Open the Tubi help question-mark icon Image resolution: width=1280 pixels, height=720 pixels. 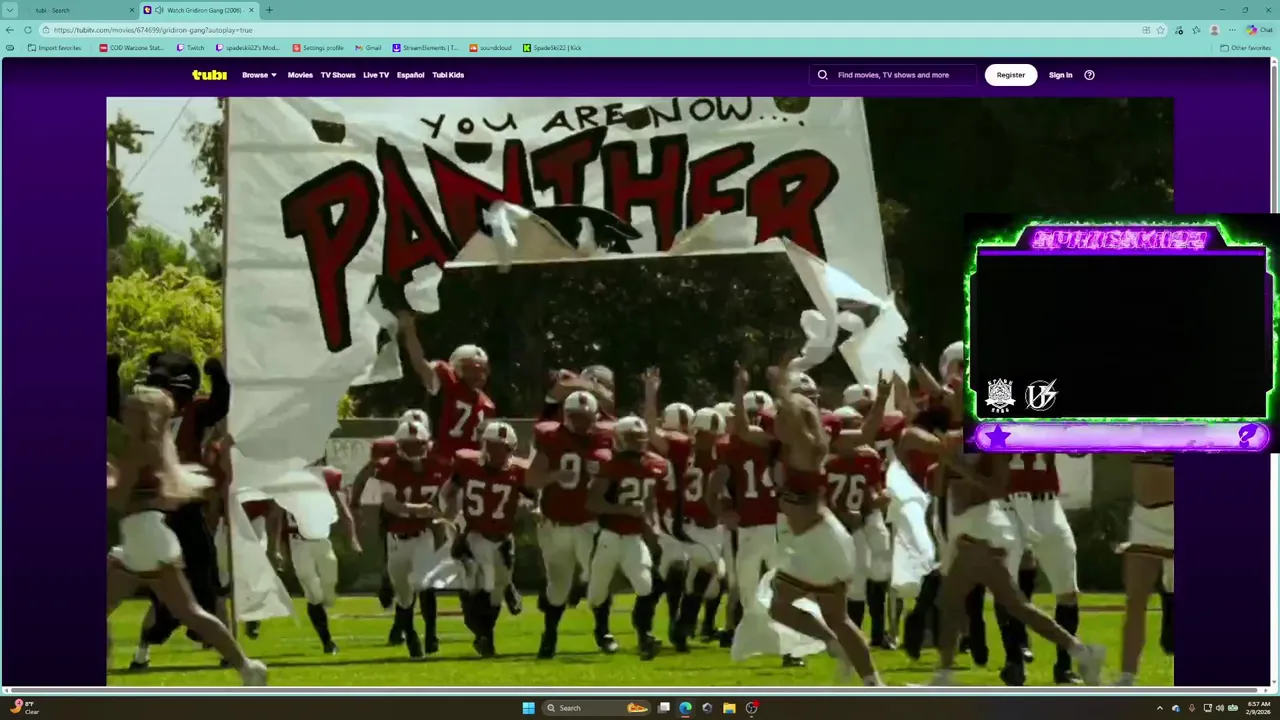pyautogui.click(x=1089, y=75)
